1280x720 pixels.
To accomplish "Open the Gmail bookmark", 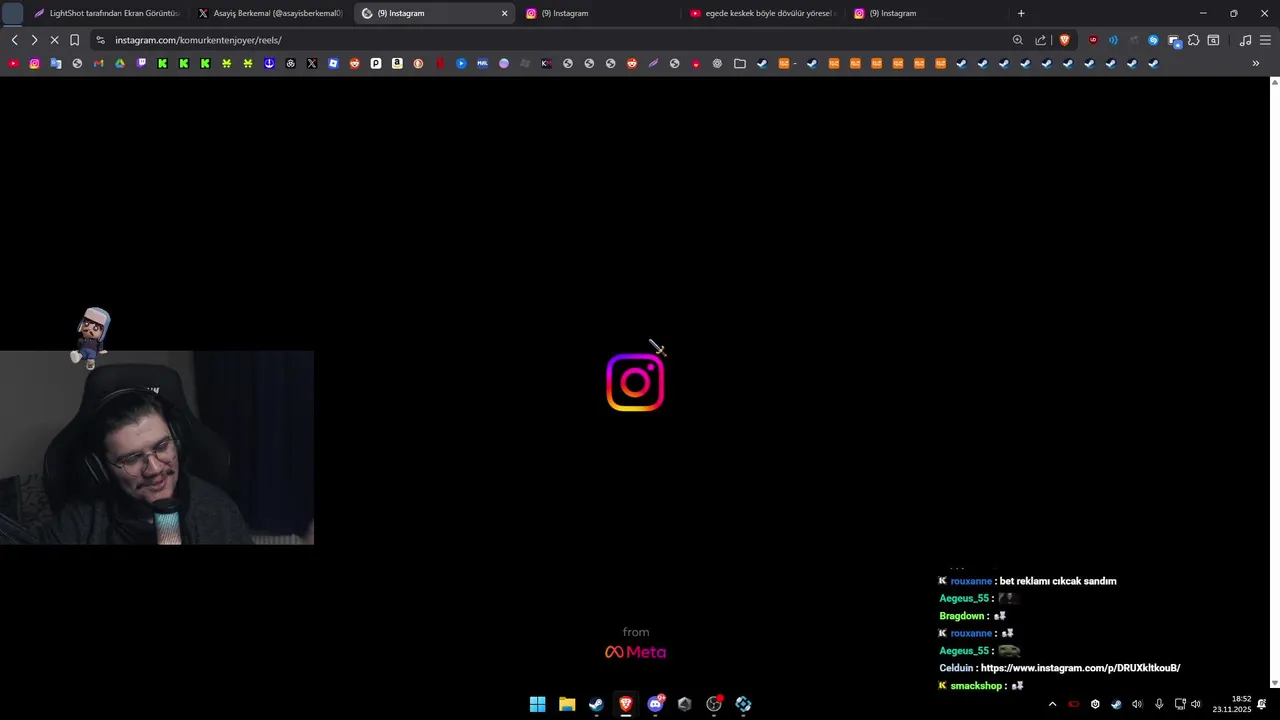I will coord(98,63).
